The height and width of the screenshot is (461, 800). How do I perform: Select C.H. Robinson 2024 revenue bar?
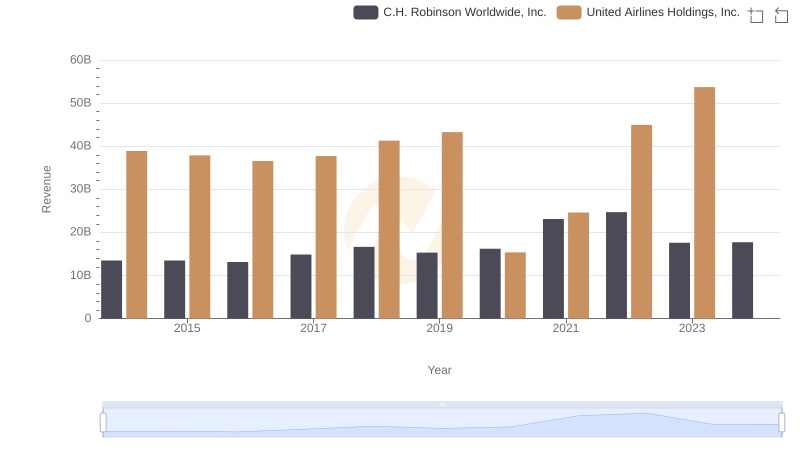[742, 280]
